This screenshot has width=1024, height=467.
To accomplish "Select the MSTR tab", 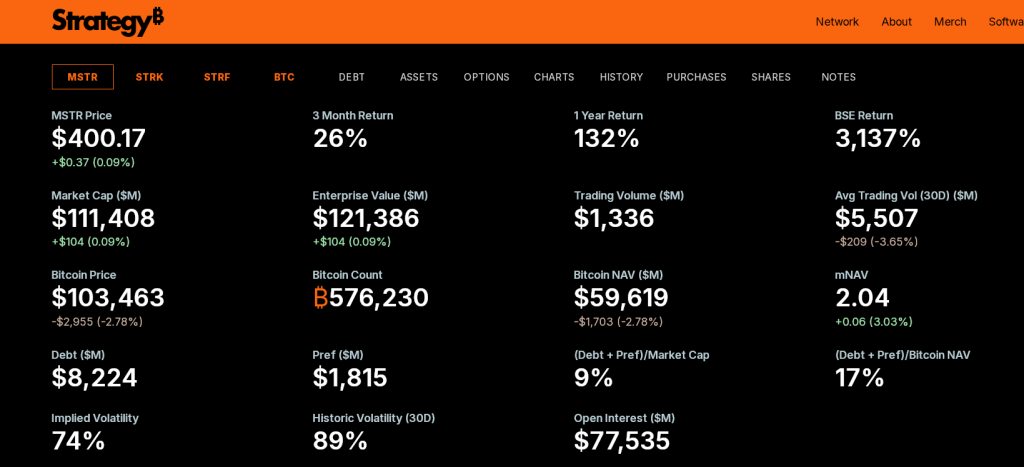I will [83, 77].
